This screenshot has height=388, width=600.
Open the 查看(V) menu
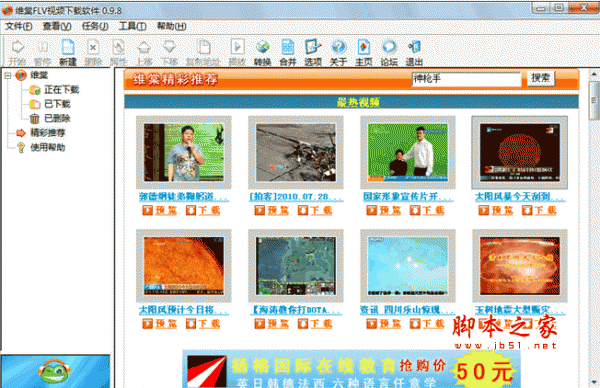(x=57, y=26)
